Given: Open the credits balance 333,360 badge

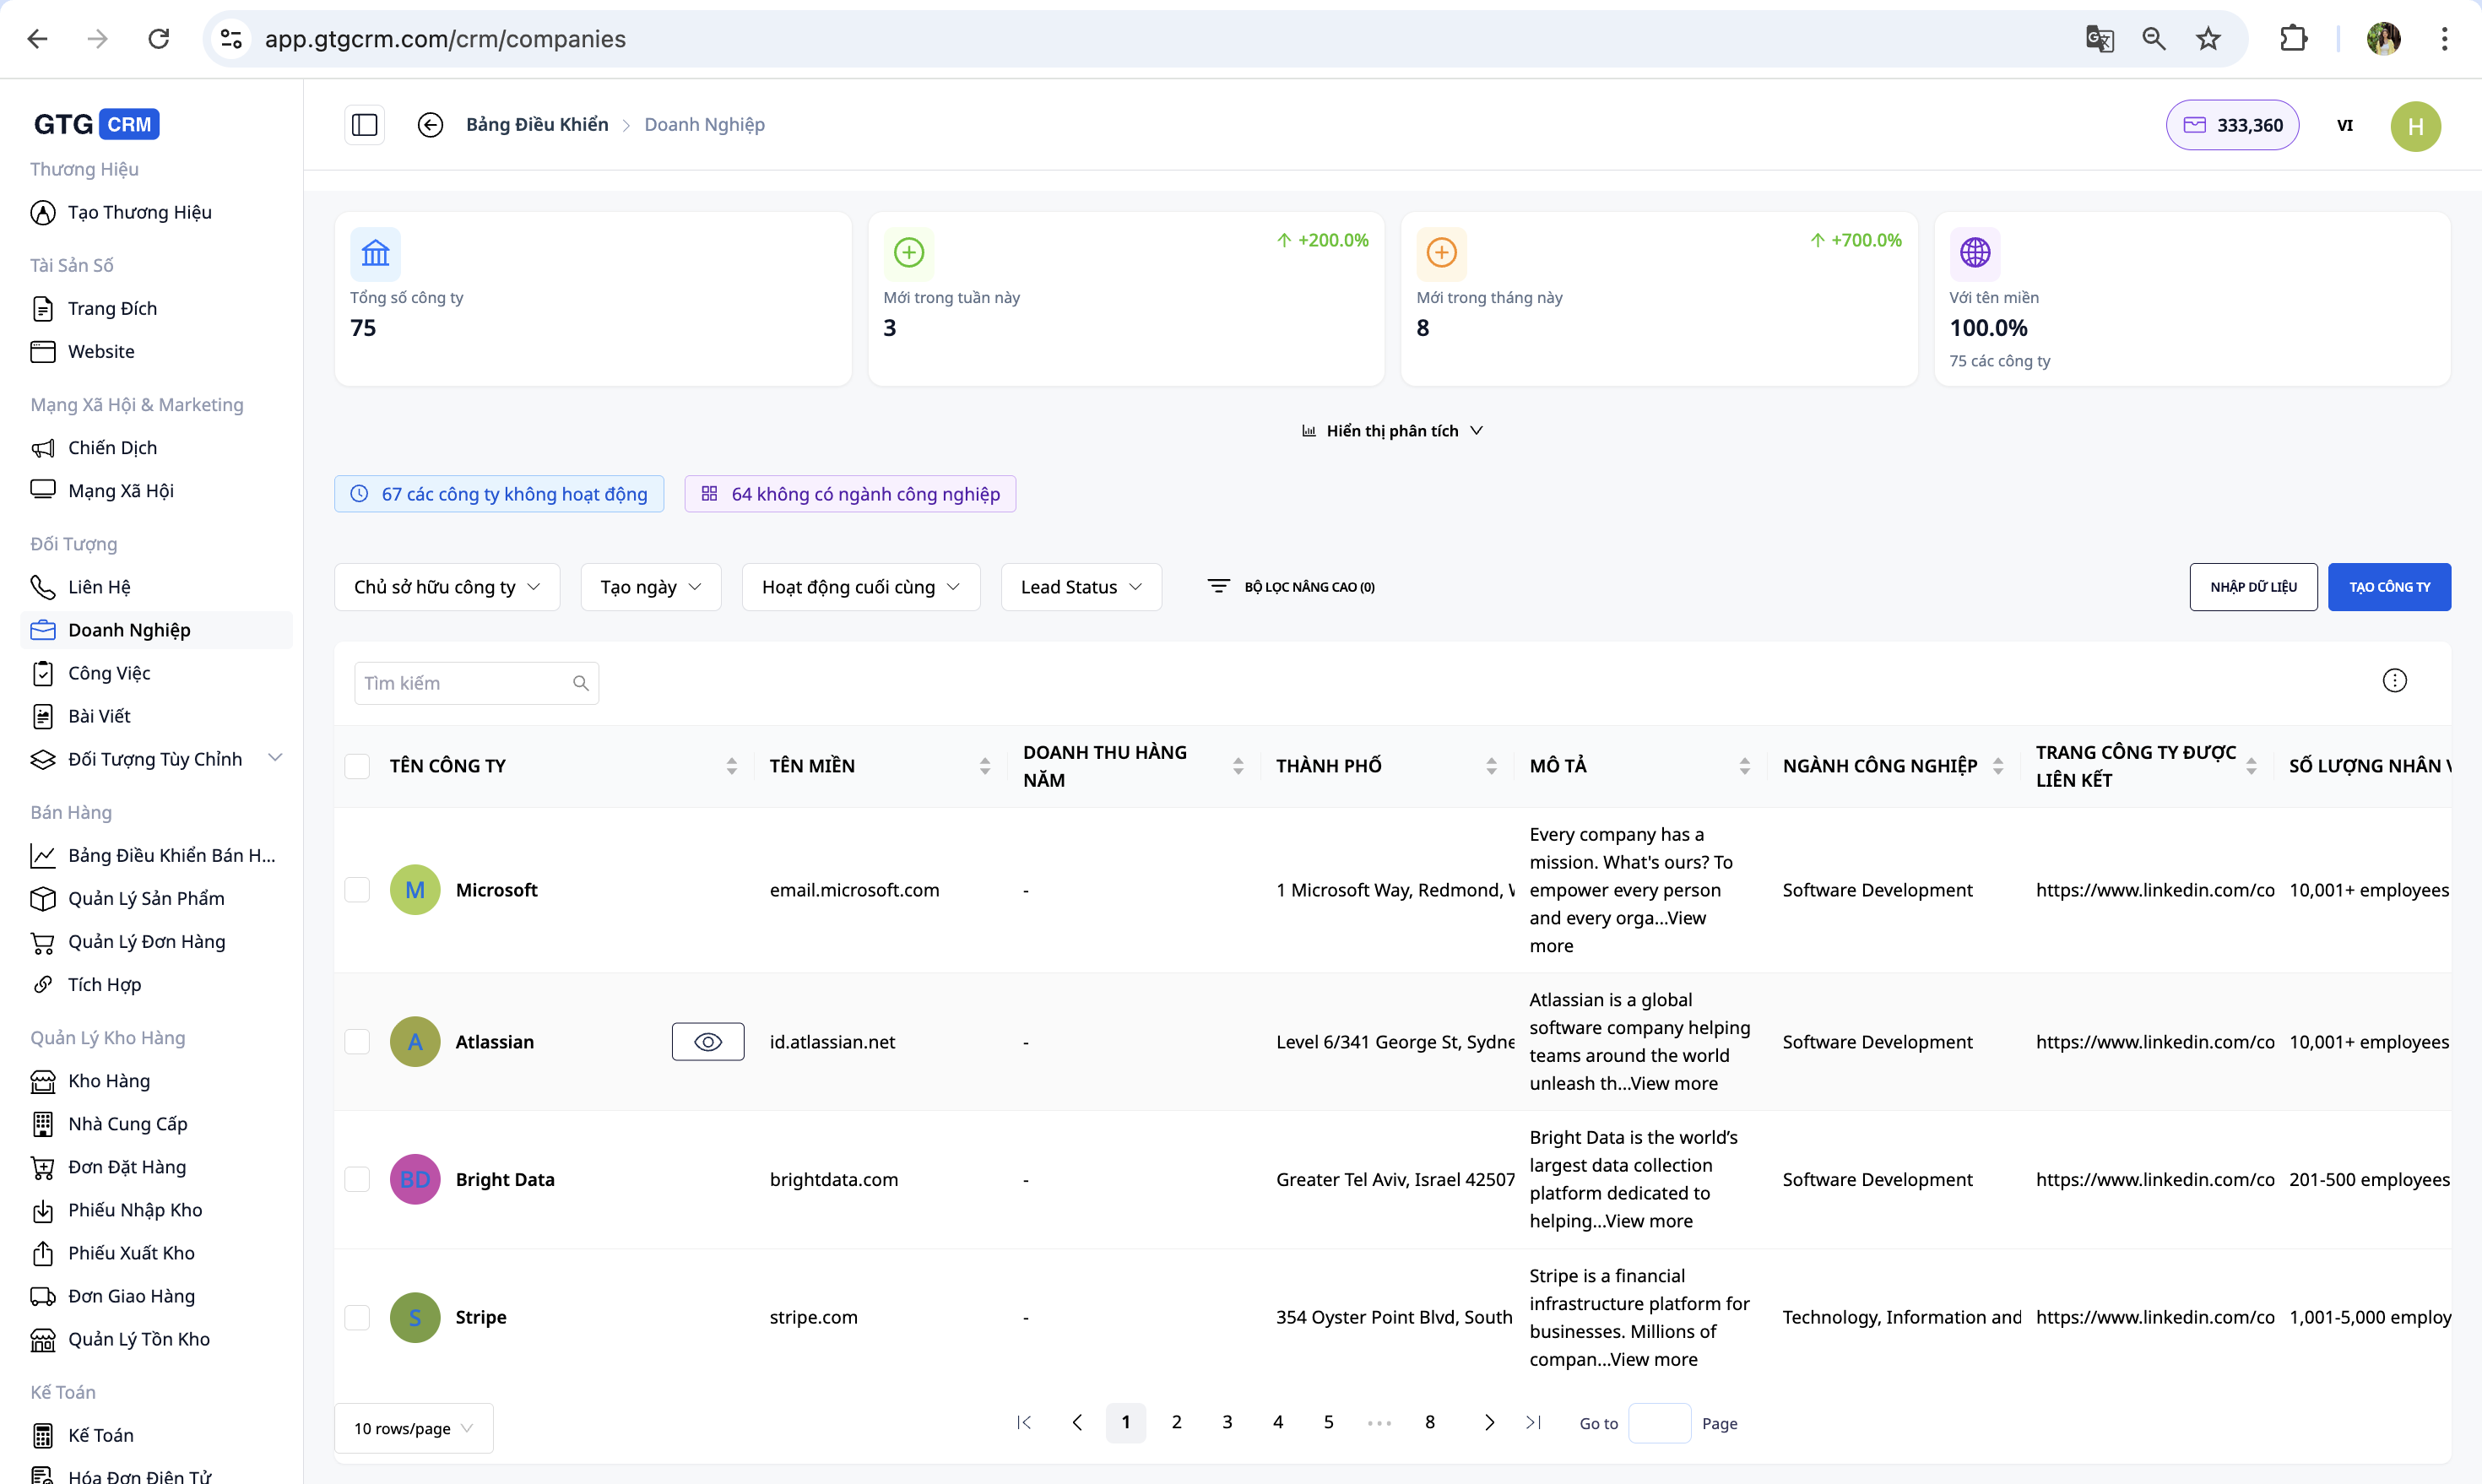Looking at the screenshot, I should (x=2232, y=125).
